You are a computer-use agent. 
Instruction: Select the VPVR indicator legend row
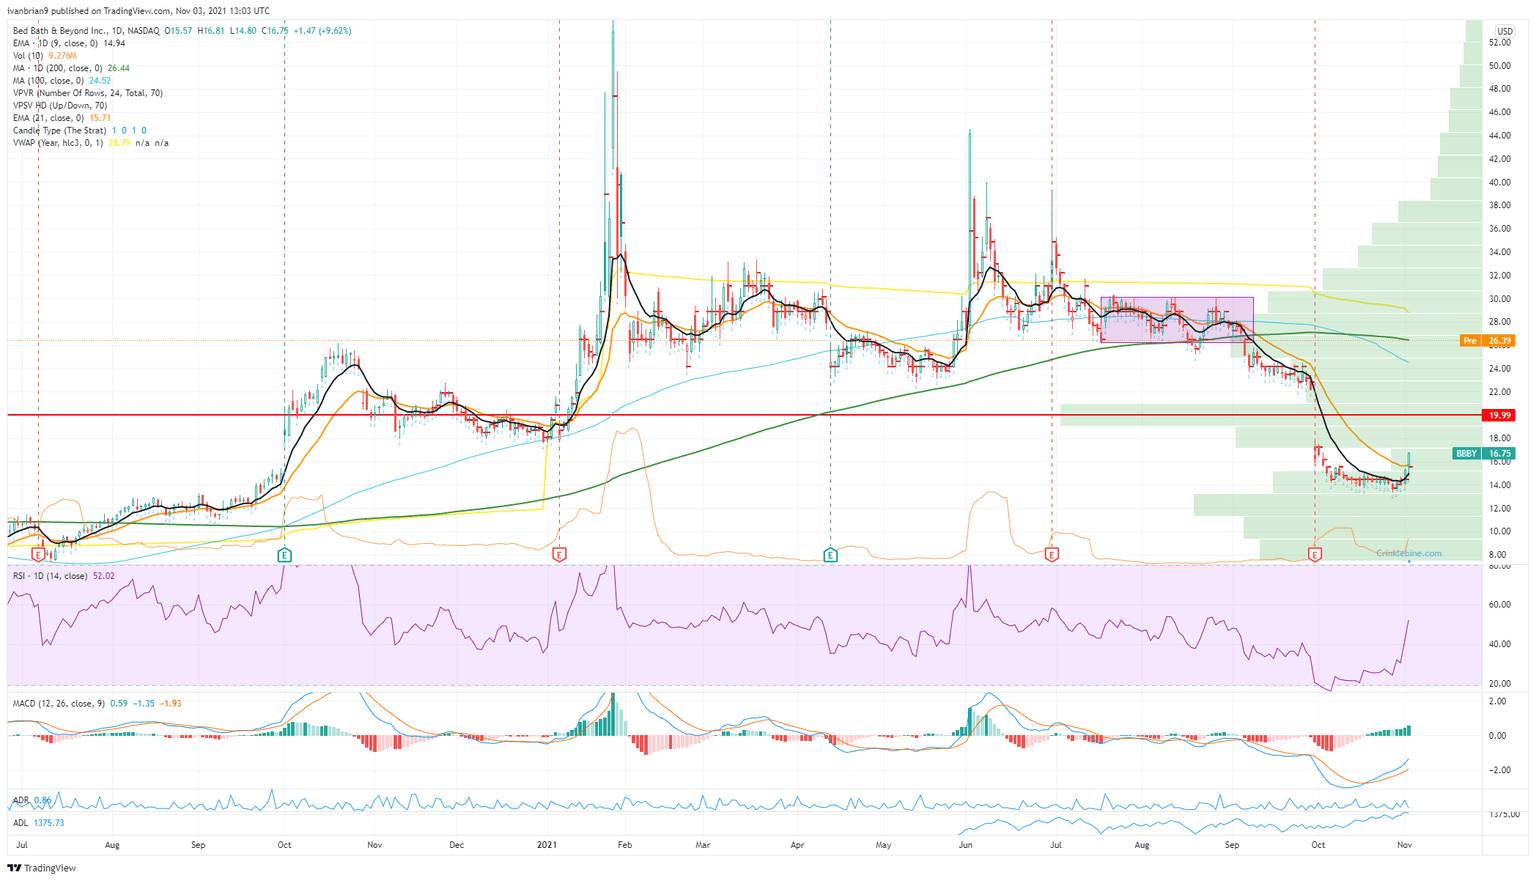click(88, 93)
